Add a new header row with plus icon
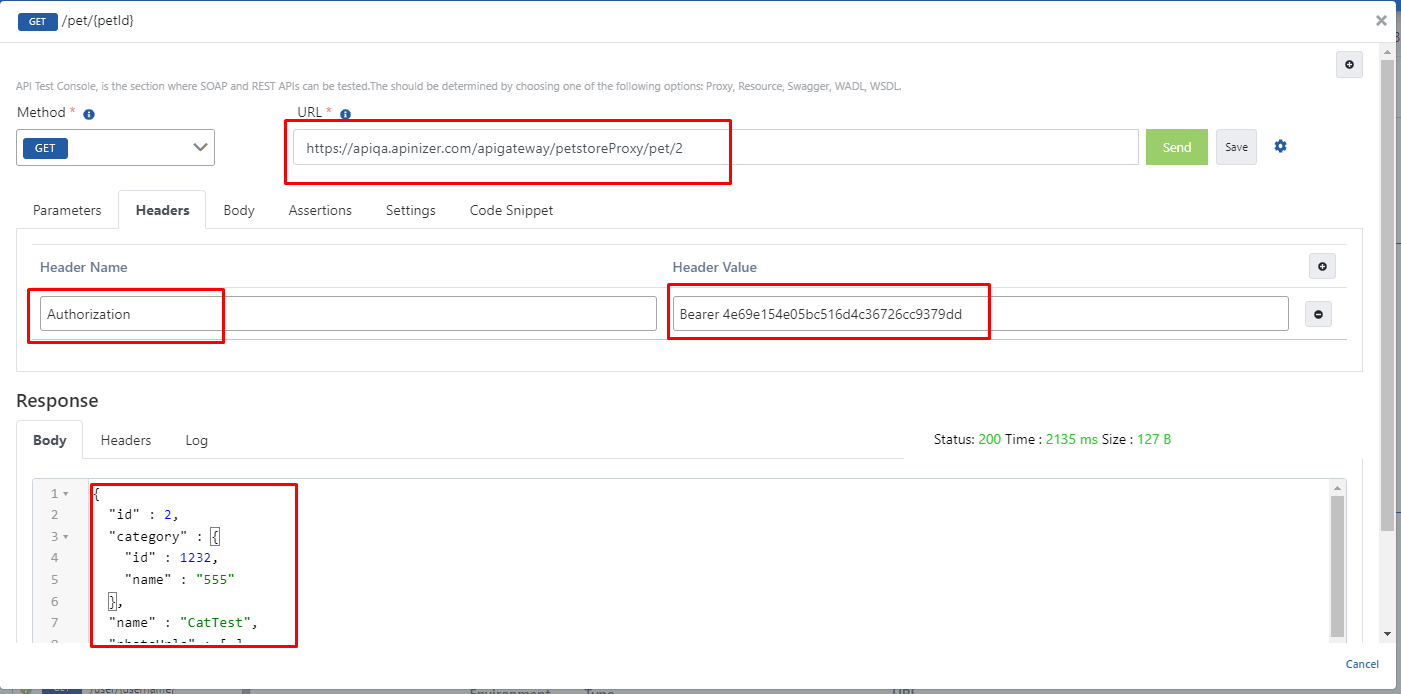Screen dimensions: 1401x694 (x=1322, y=266)
